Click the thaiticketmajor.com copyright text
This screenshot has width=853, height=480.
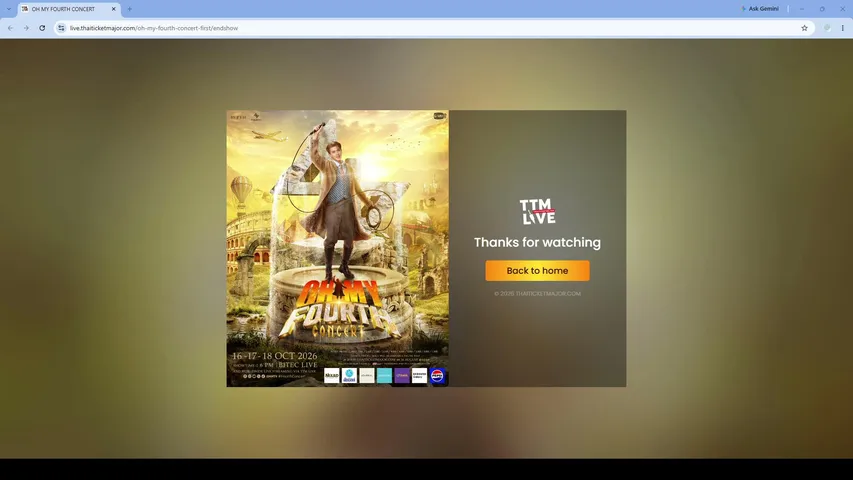tap(537, 293)
